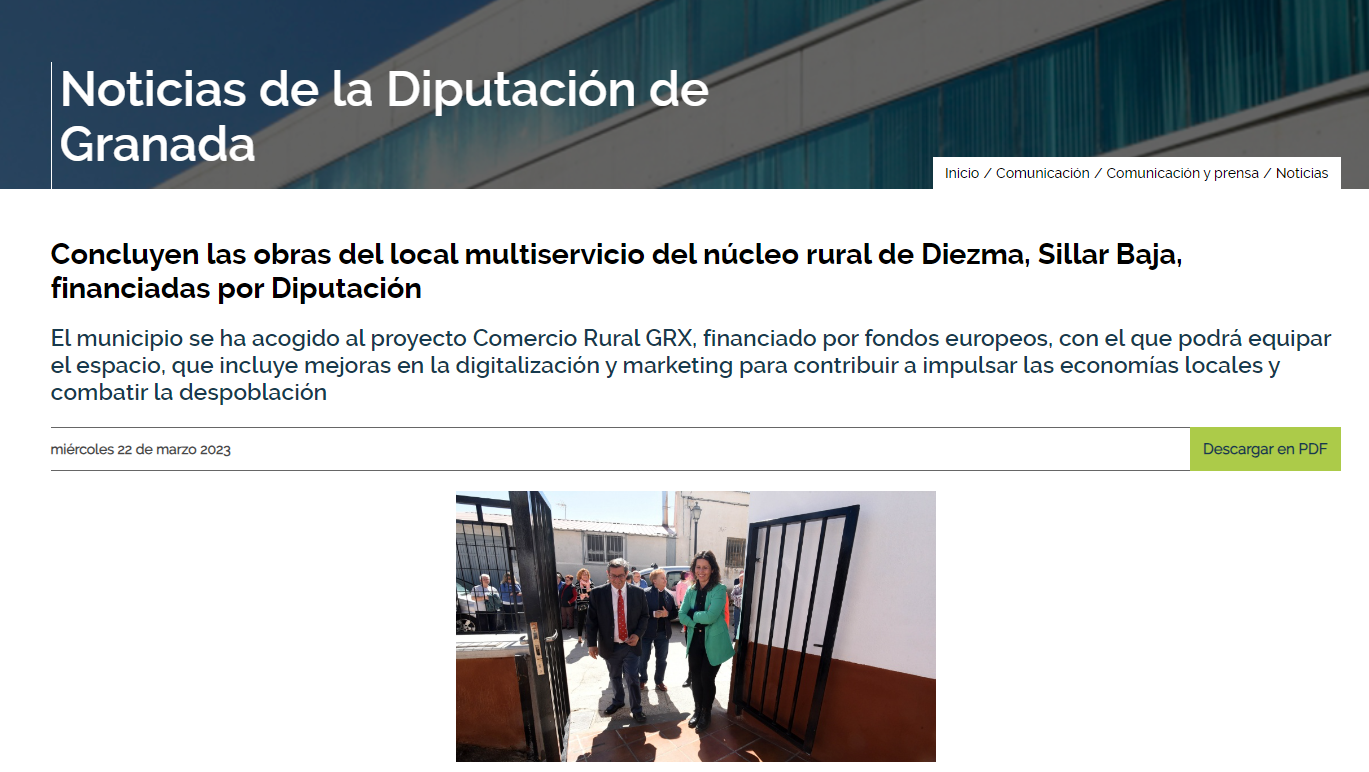Open the Comunicación y prensa breadcrumb
The width and height of the screenshot is (1369, 772).
(1182, 173)
